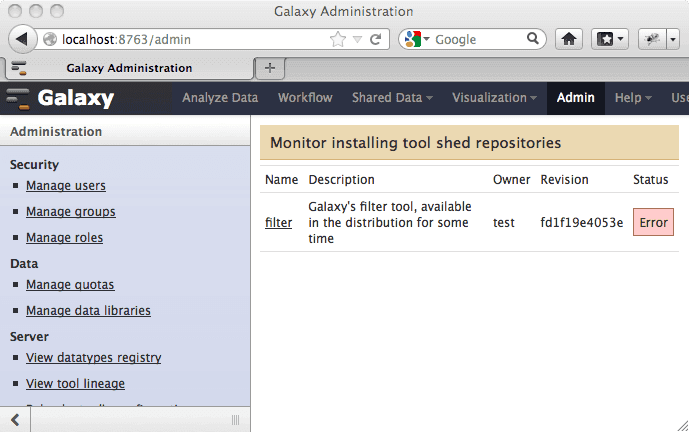Expand the Shared Data menu

click(392, 98)
